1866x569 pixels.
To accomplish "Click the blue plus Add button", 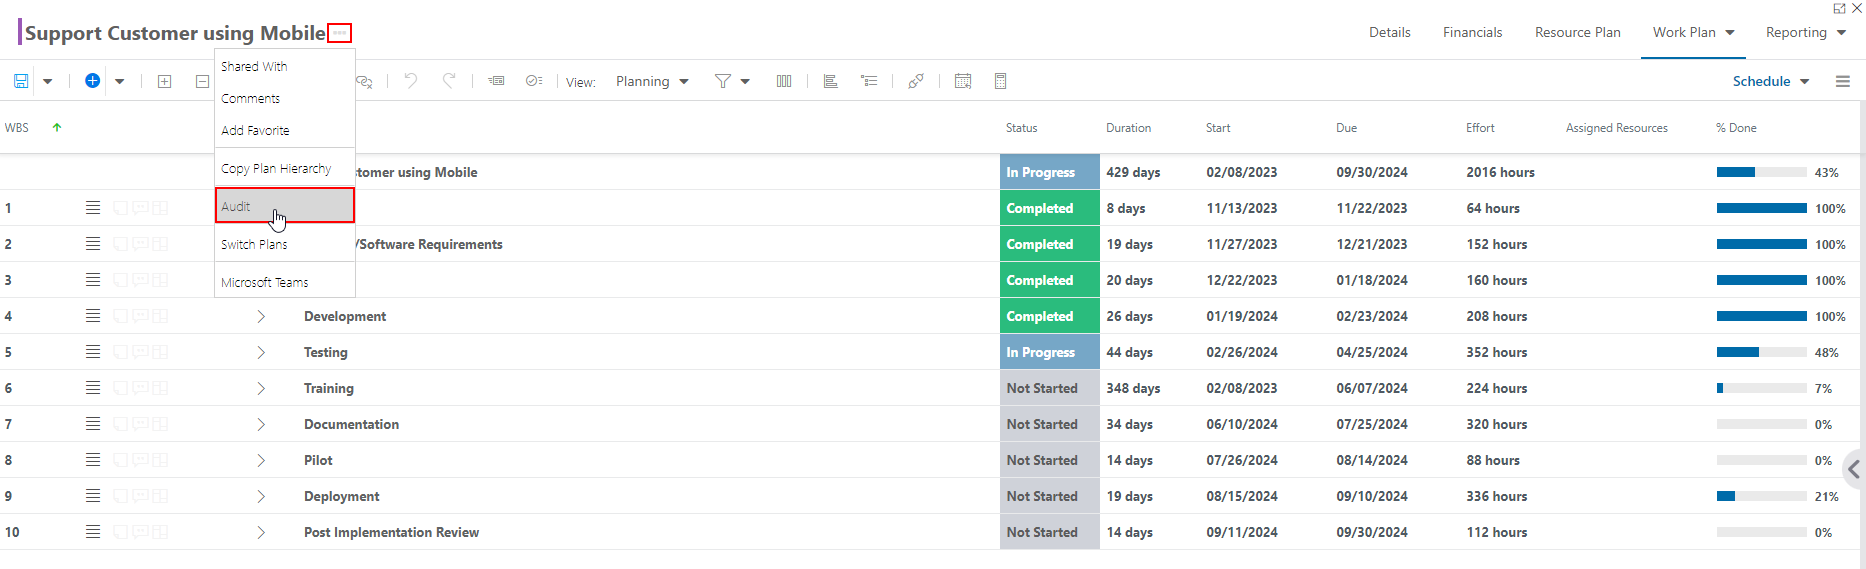I will pos(92,81).
